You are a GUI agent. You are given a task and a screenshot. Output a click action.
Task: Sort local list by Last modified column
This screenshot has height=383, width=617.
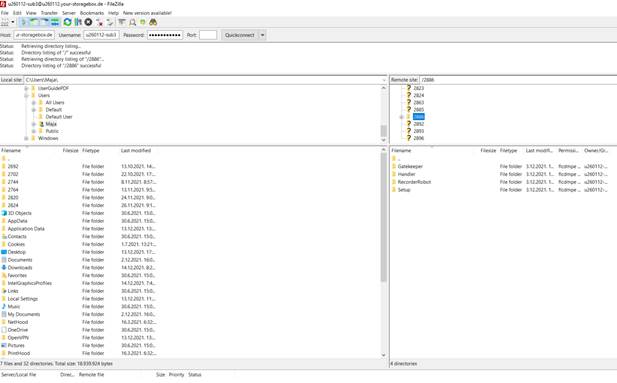point(136,150)
